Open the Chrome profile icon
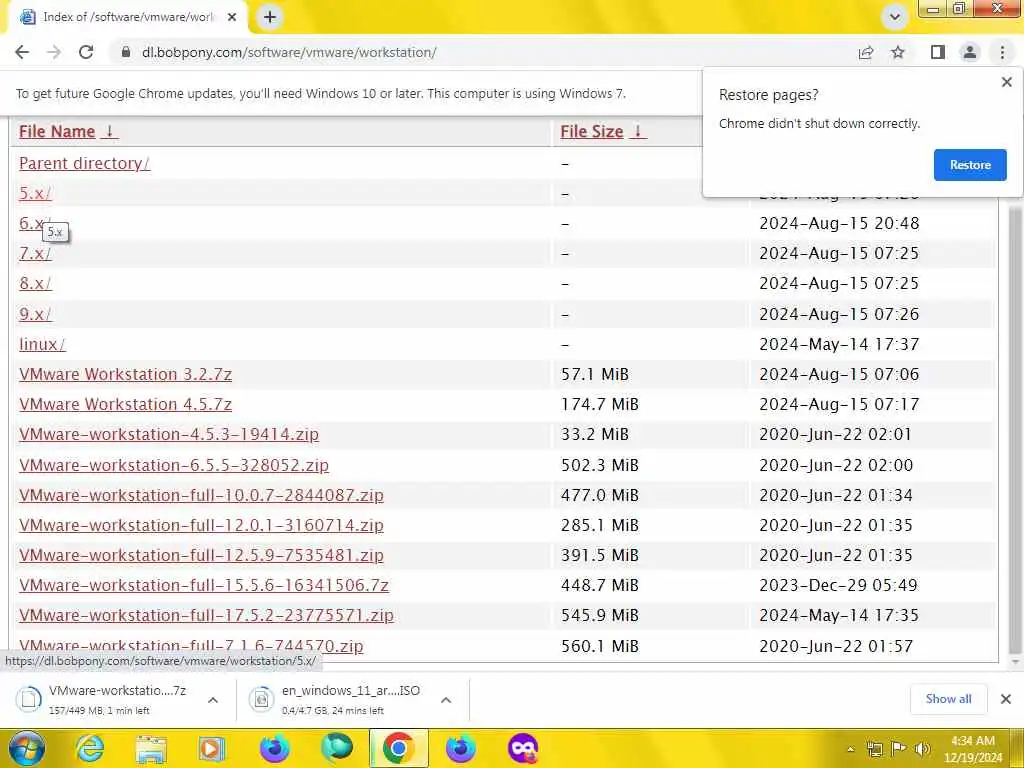The width and height of the screenshot is (1024, 768). tap(970, 52)
